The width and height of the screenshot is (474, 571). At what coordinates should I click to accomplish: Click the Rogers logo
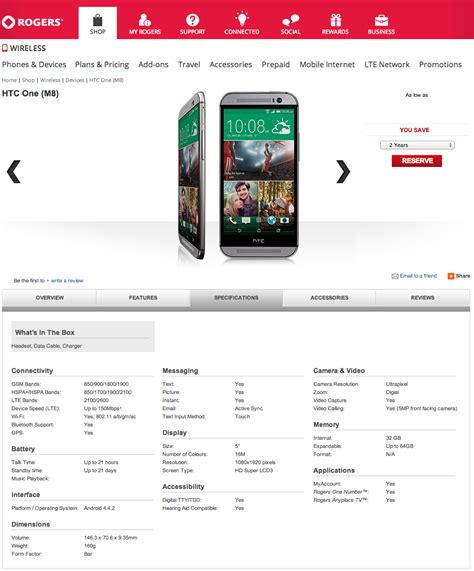pos(32,22)
